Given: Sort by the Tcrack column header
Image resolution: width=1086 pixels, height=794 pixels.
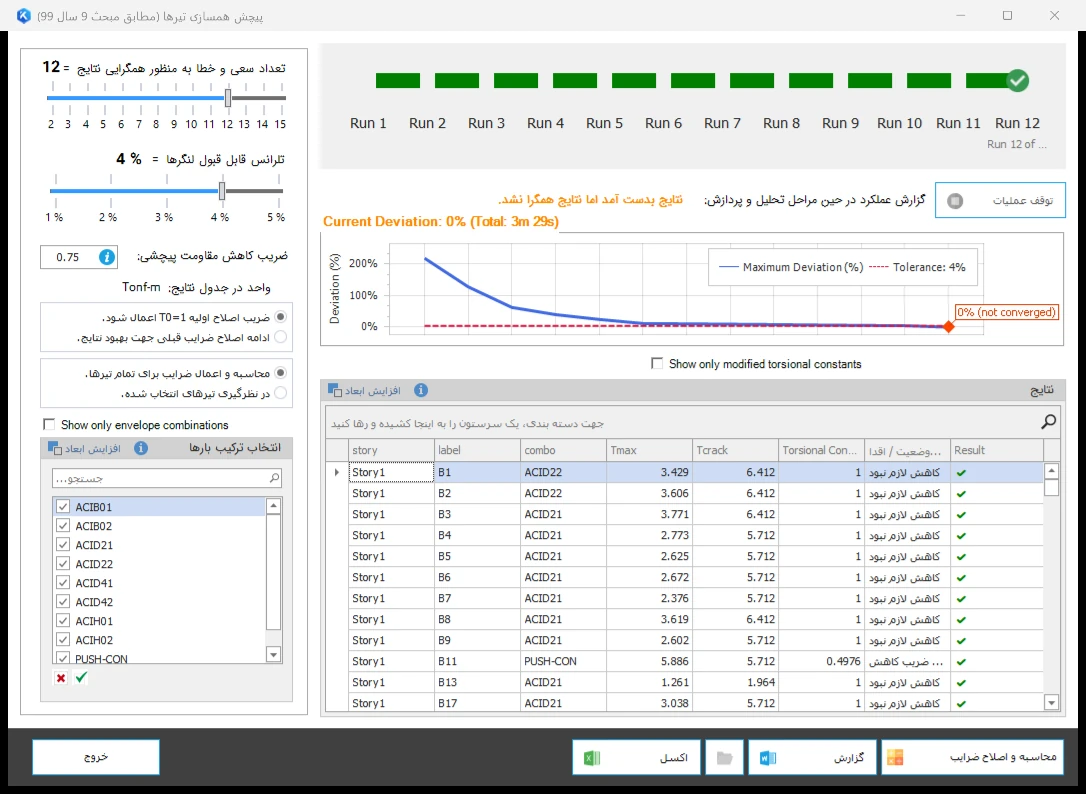Looking at the screenshot, I should point(735,450).
